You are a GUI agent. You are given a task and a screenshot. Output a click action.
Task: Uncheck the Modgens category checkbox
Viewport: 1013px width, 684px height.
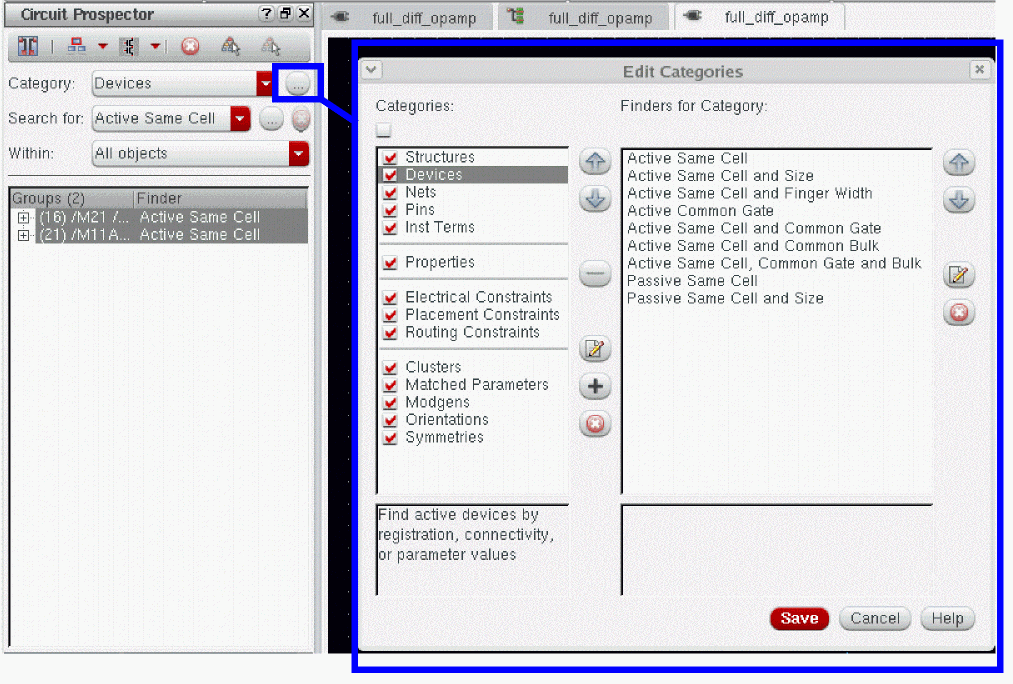[x=390, y=402]
